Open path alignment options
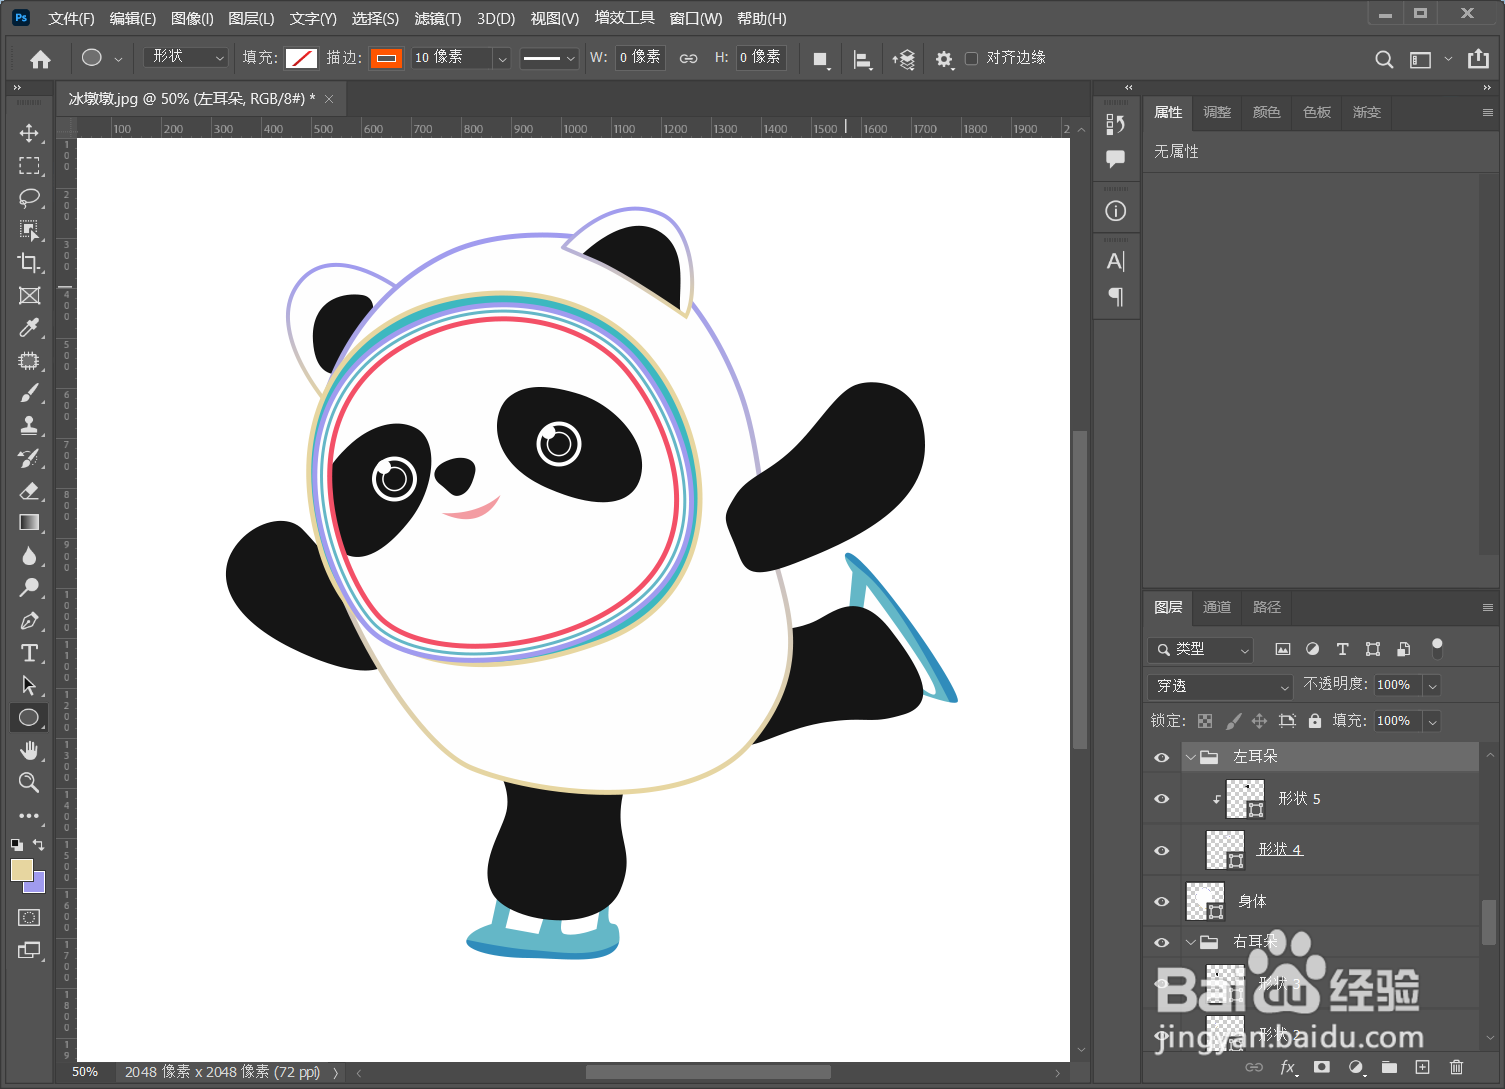This screenshot has width=1505, height=1089. click(x=862, y=59)
